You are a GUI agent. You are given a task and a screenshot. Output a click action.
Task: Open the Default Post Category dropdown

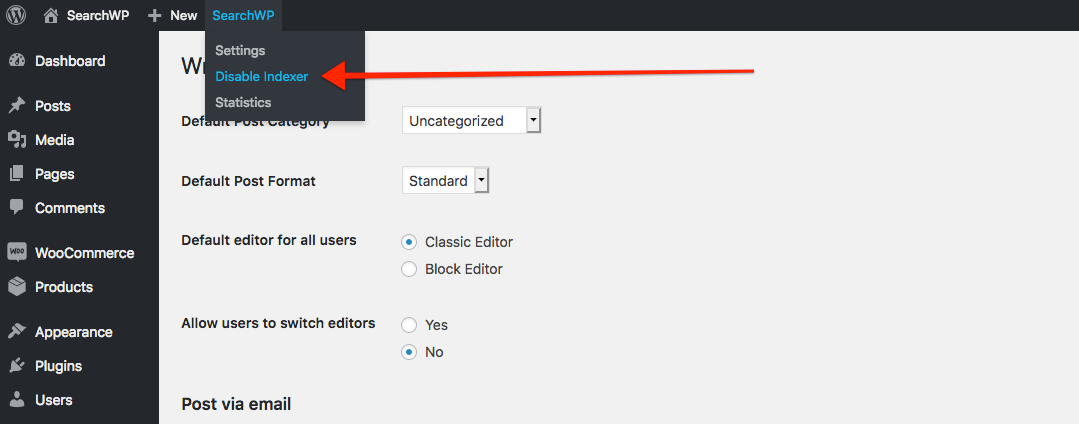coord(471,121)
